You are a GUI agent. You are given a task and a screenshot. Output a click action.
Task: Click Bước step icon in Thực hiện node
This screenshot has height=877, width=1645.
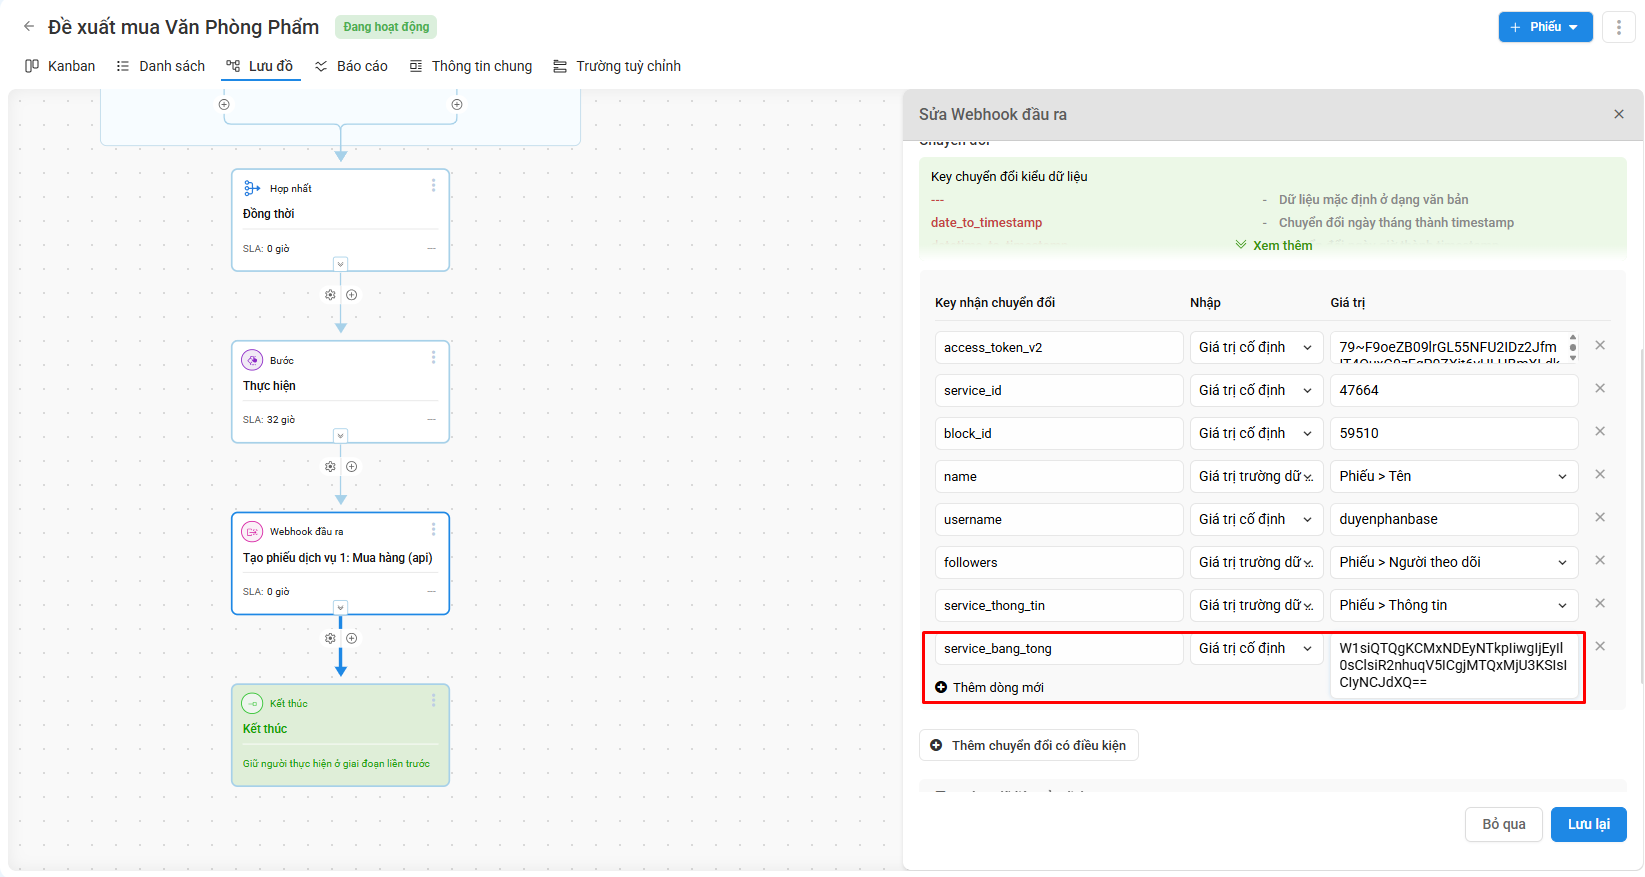click(252, 360)
